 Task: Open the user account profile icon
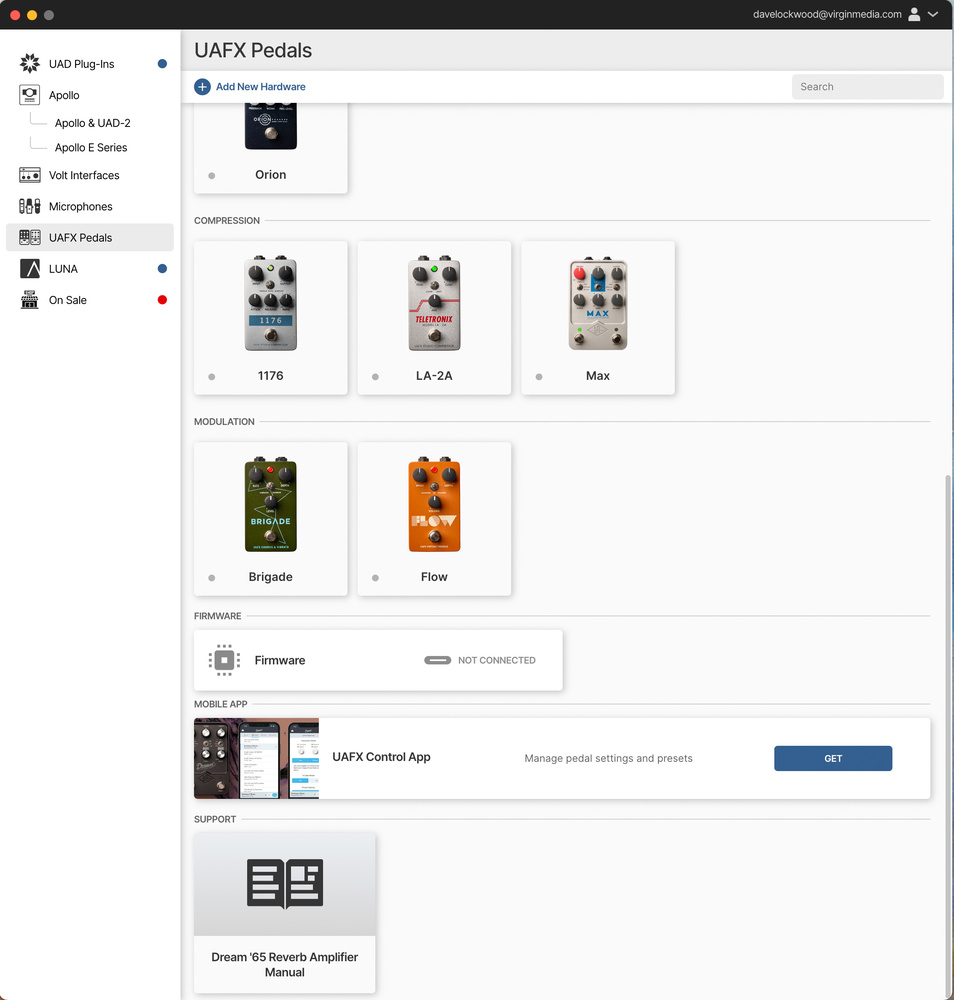point(914,15)
